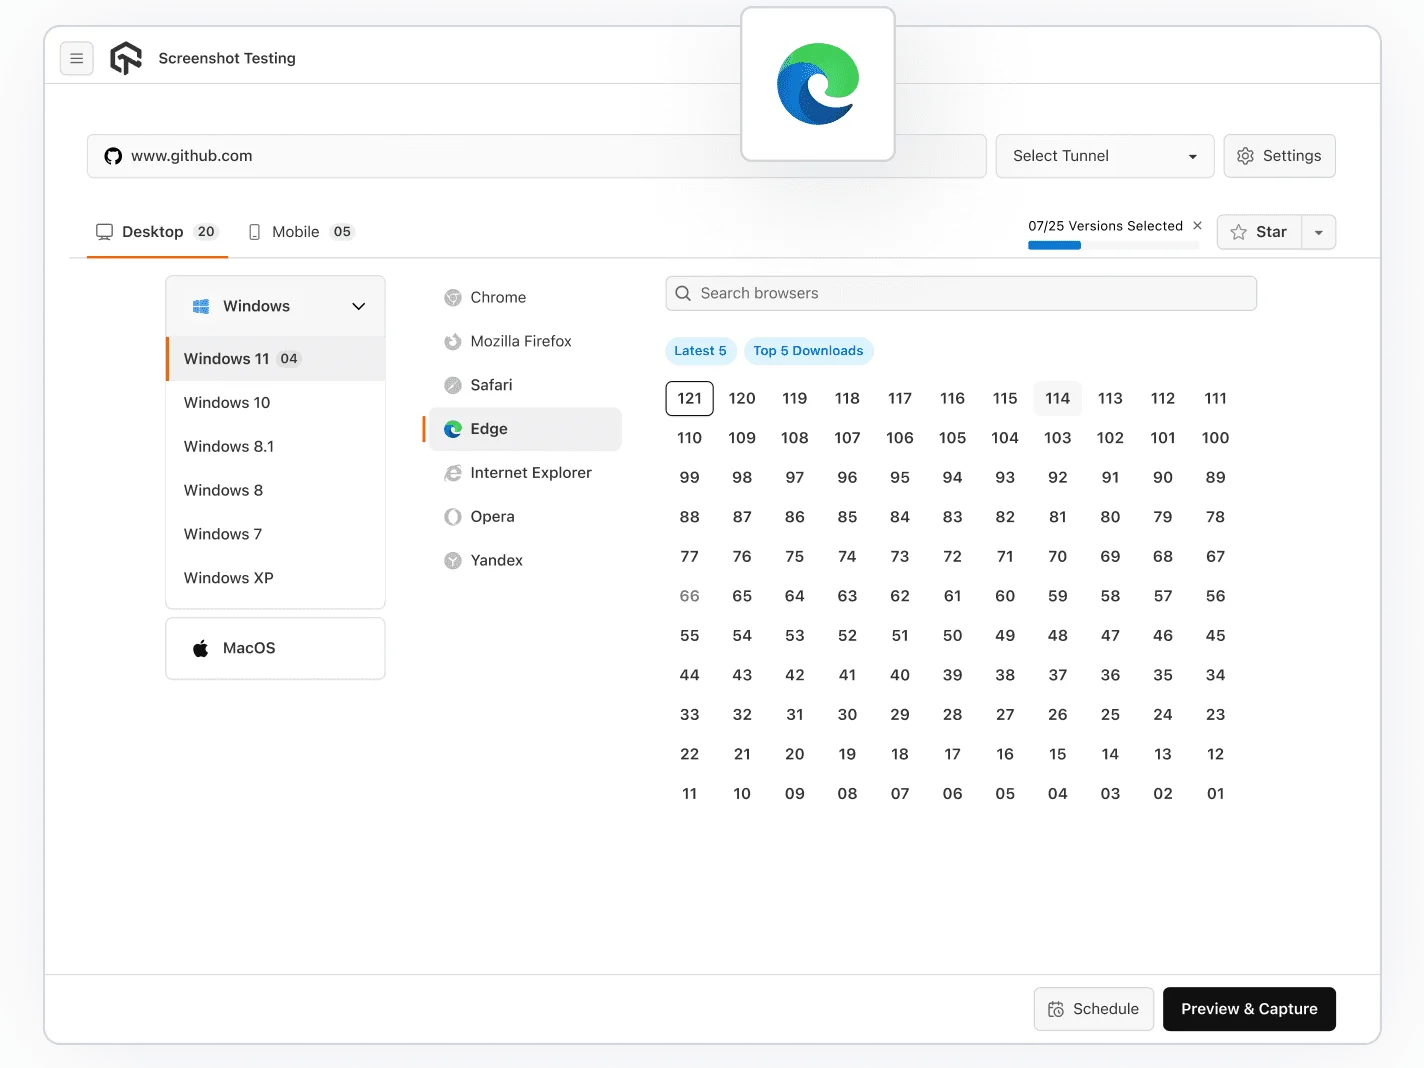Open the hamburger menu icon

coord(77,59)
